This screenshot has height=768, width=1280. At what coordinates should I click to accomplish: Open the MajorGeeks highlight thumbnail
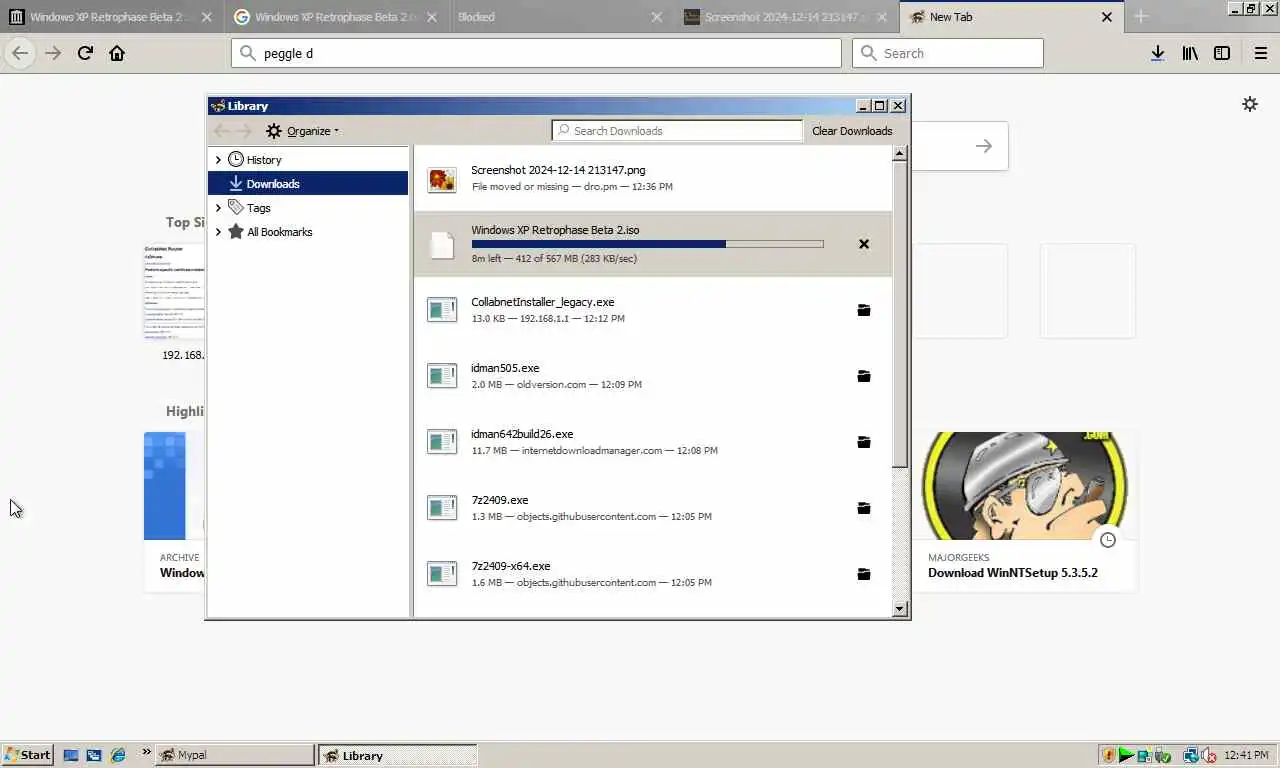(x=1027, y=486)
